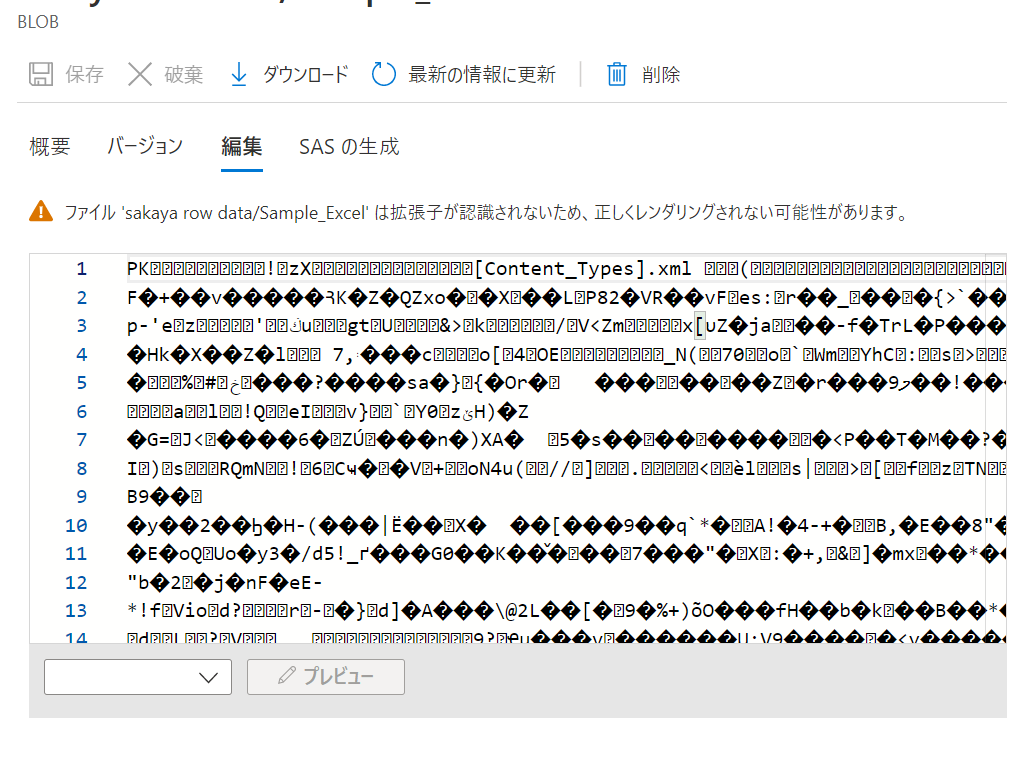The width and height of the screenshot is (1030, 760).
Task: Click the 破棄 discard label
Action: (x=184, y=74)
